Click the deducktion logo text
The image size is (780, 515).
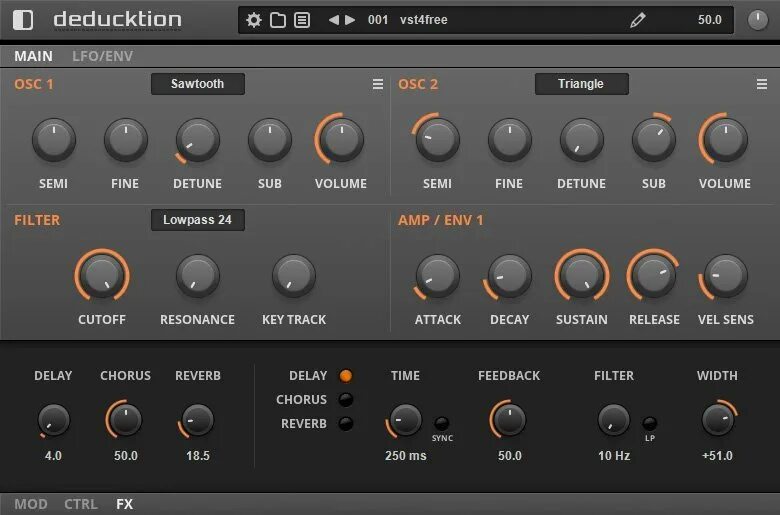[x=117, y=20]
